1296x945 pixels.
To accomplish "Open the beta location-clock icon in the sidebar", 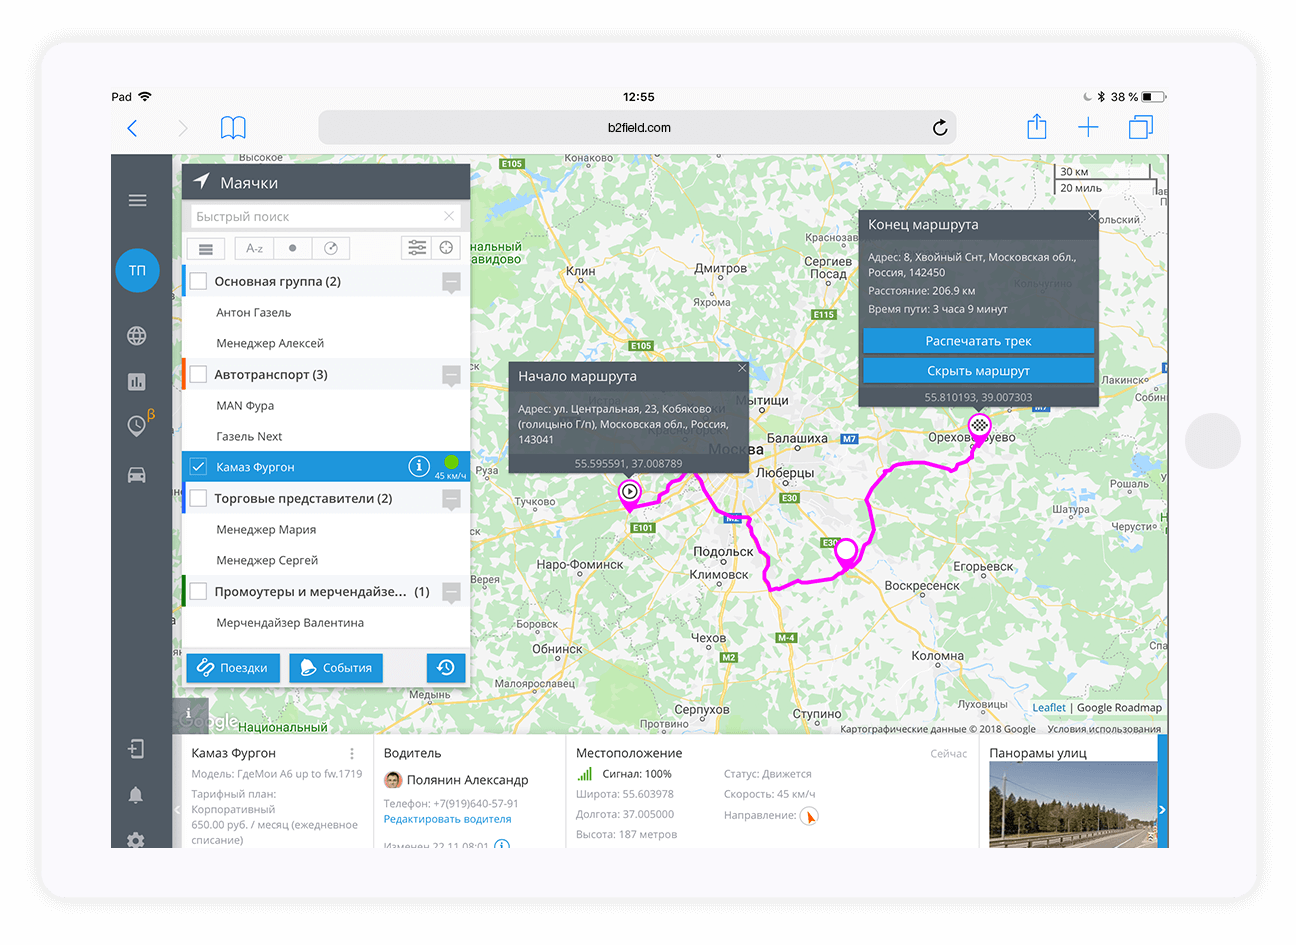I will pyautogui.click(x=138, y=425).
